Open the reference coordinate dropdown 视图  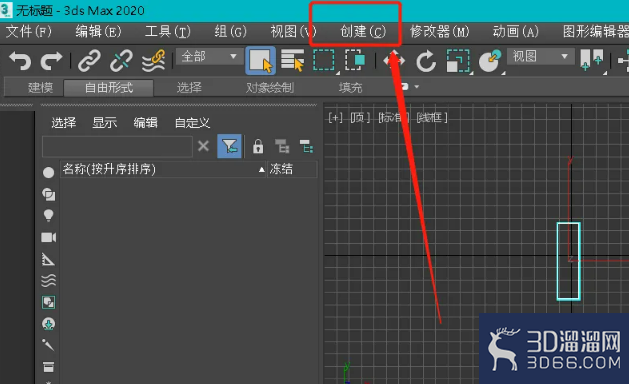coord(540,57)
